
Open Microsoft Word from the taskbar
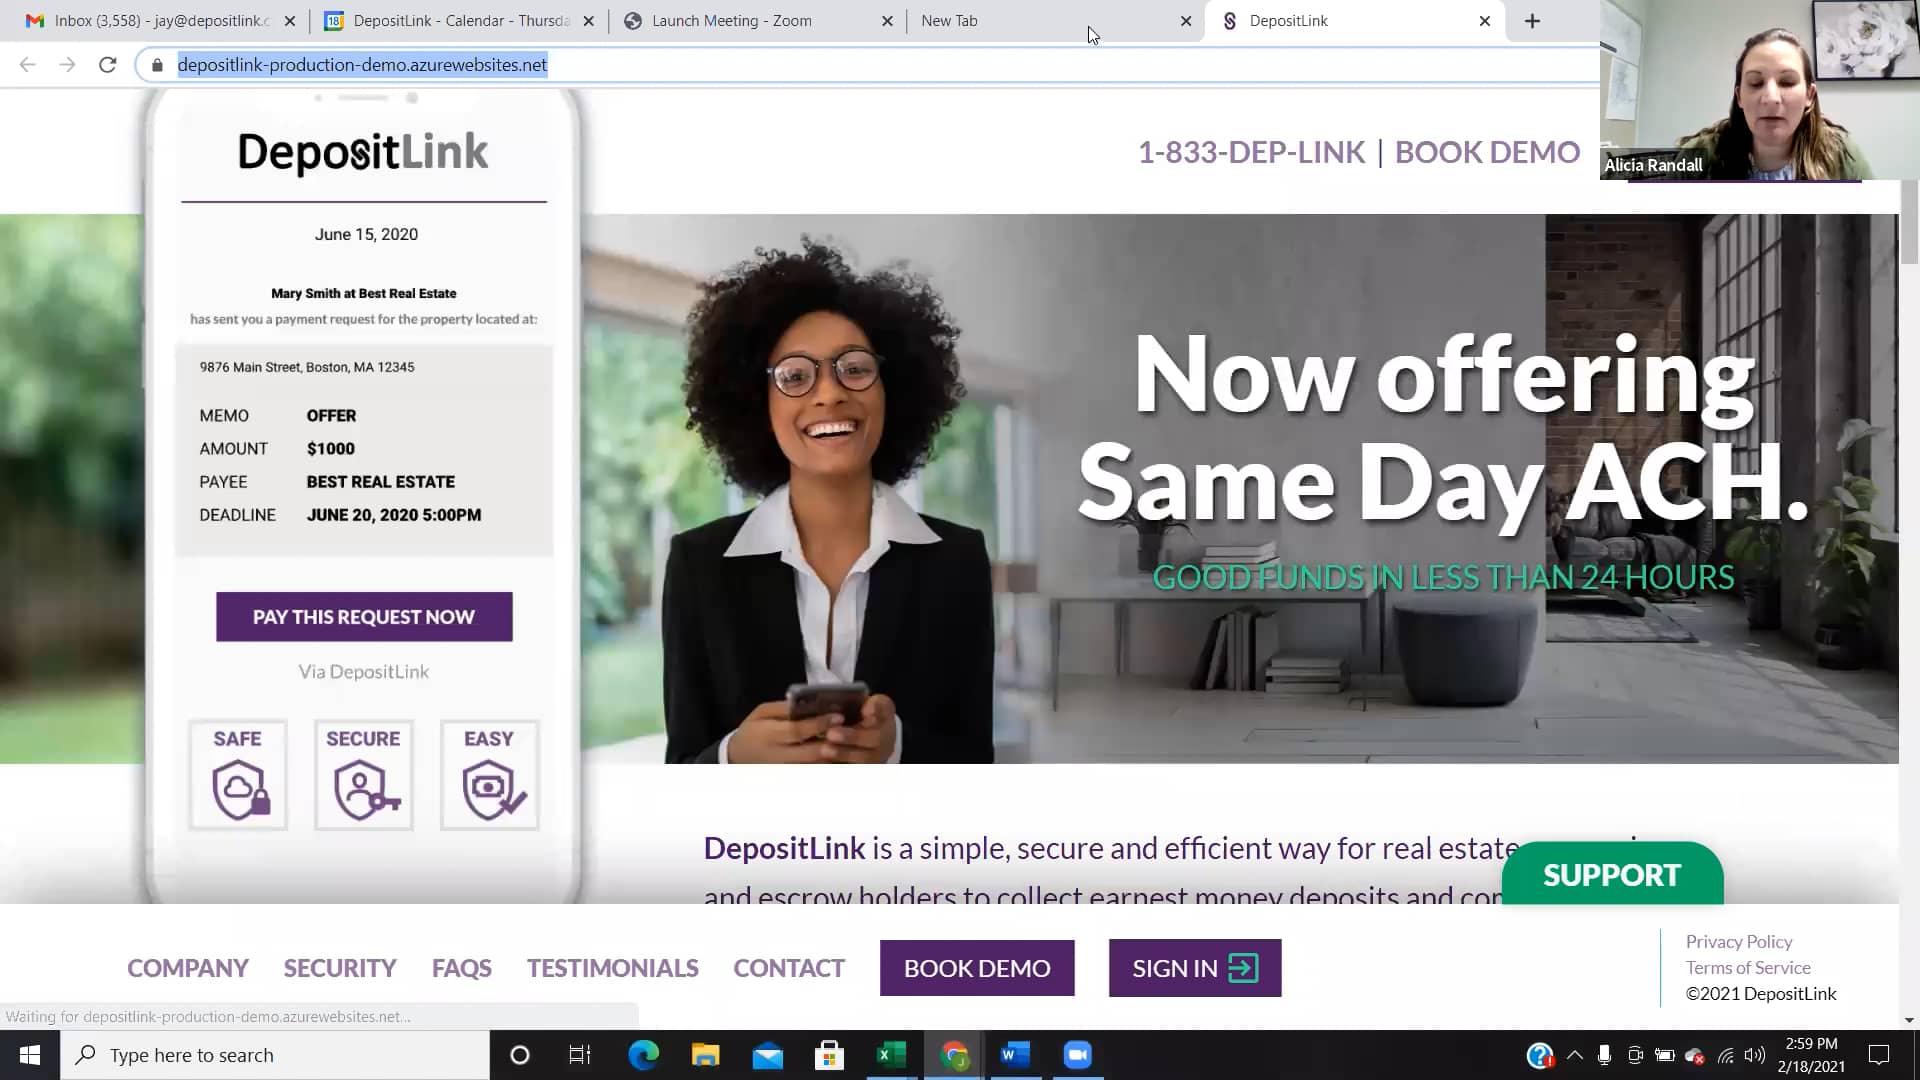(1014, 1054)
